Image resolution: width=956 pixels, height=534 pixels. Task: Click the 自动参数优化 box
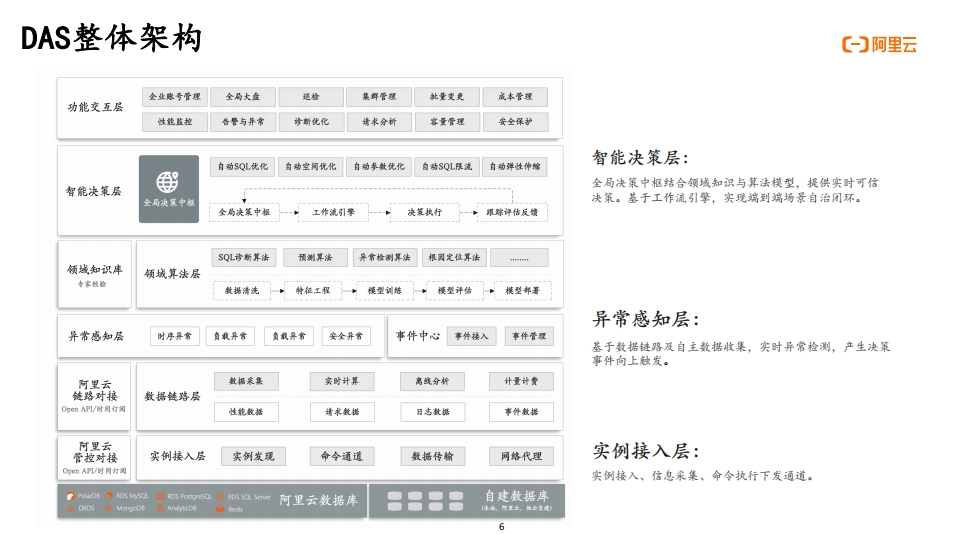(x=379, y=166)
